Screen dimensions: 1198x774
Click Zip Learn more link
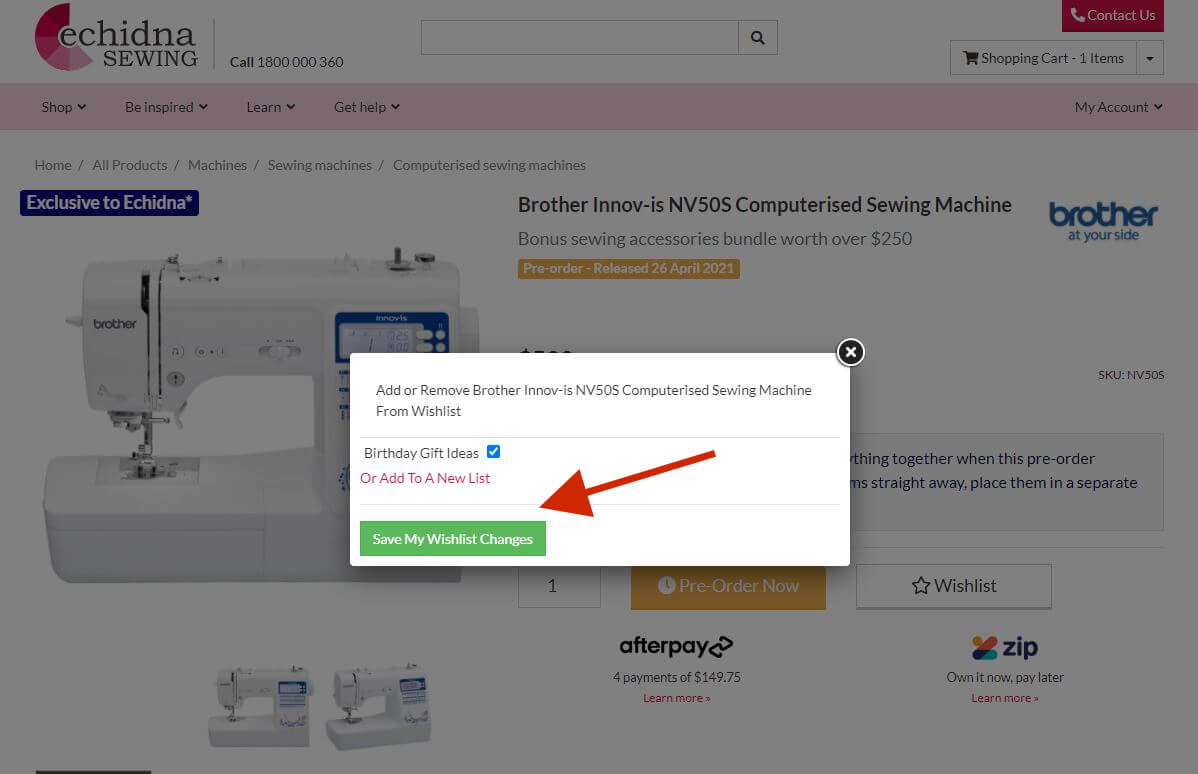point(1005,698)
